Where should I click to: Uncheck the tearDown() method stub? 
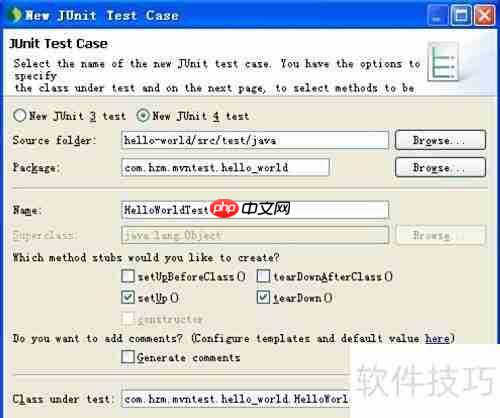[x=263, y=297]
